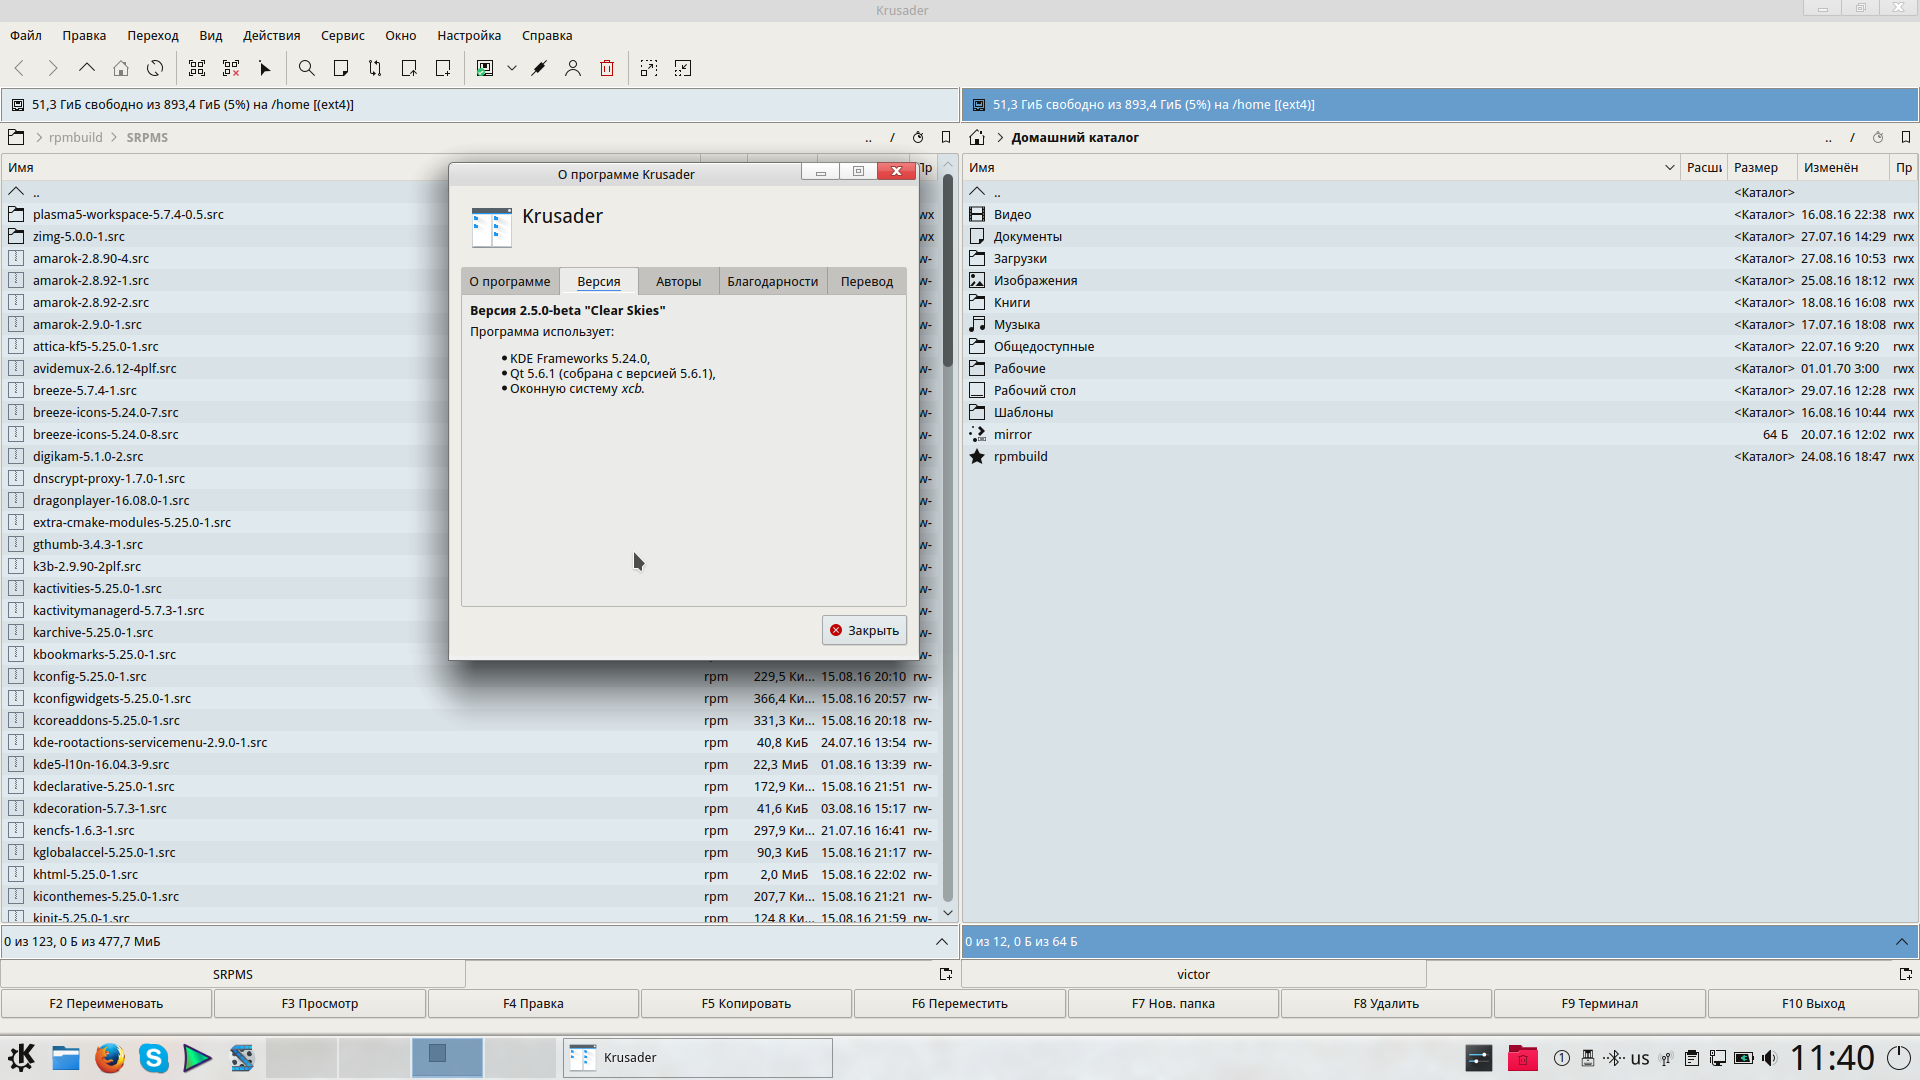Screen dimensions: 1920x1080
Task: Switch to the Благодарности tab
Action: [x=772, y=281]
